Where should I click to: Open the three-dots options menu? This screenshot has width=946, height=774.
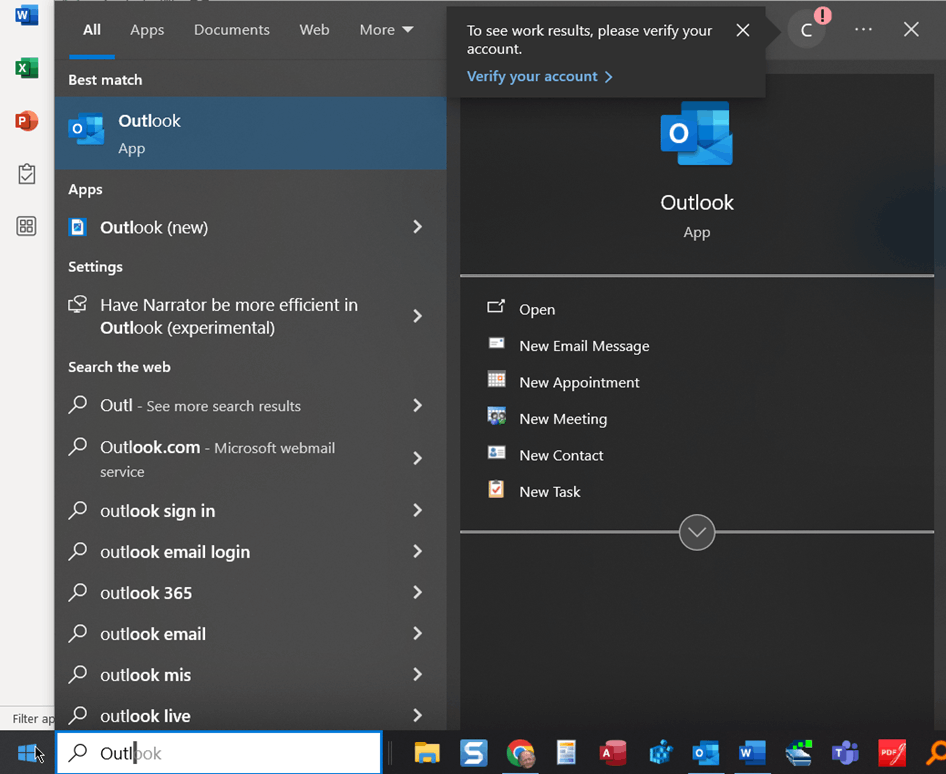(x=863, y=30)
